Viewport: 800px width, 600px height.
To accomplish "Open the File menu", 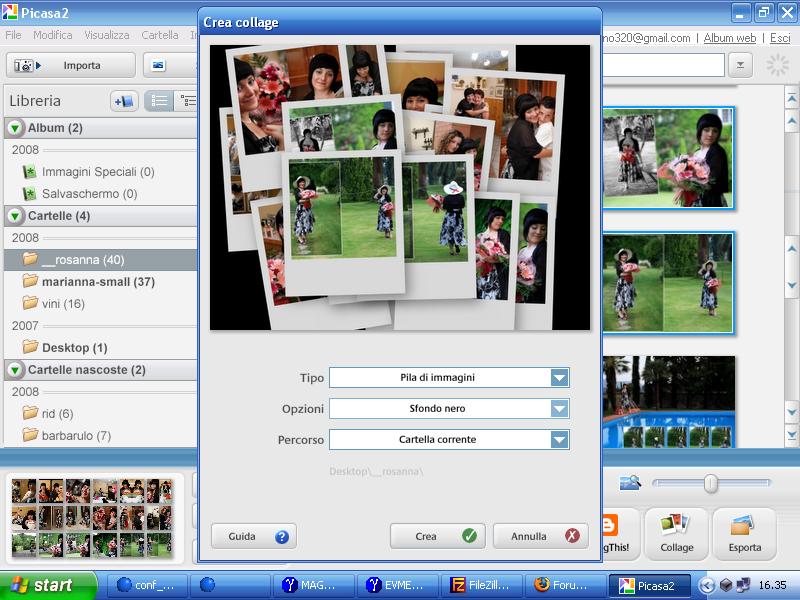I will (x=13, y=35).
